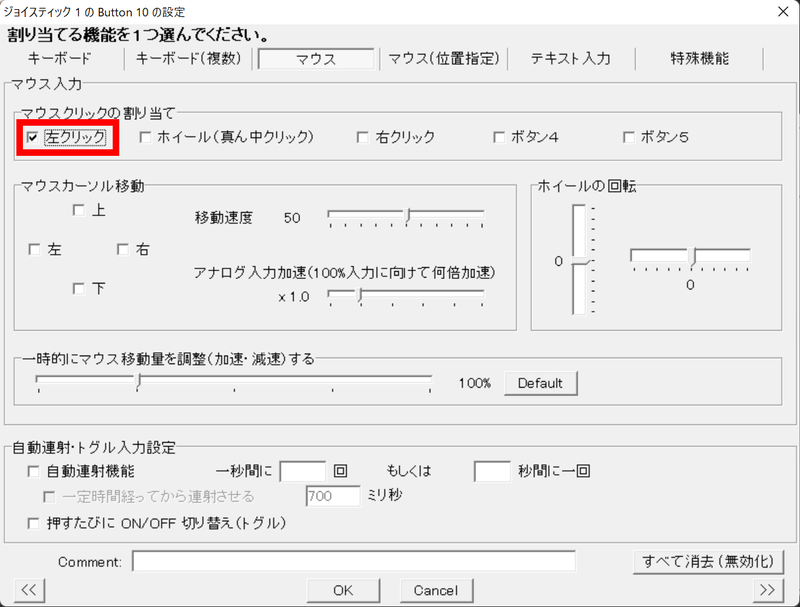Check 押すたびに ON/OFF 切り替え toggle option
Screen dimensions: 800x607
(33, 523)
